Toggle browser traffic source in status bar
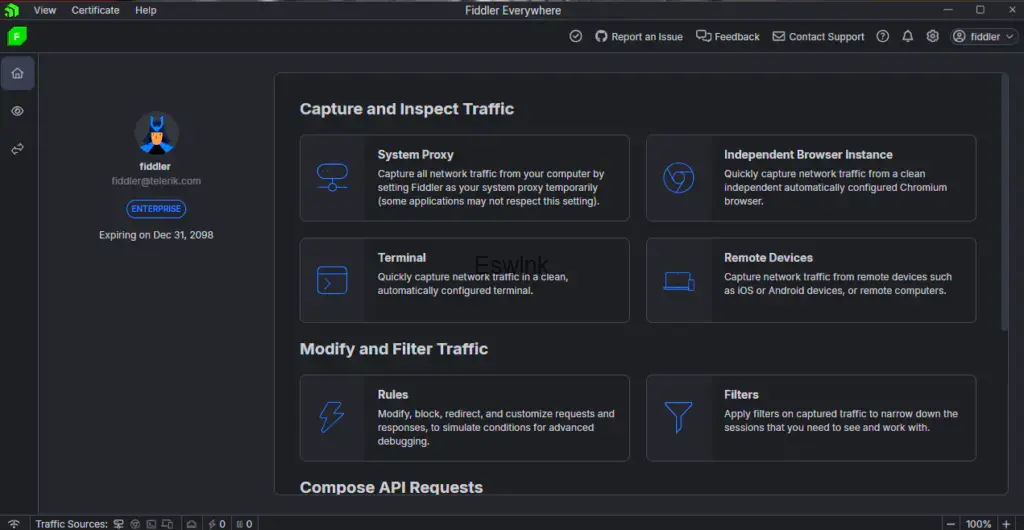1024x530 pixels. point(135,523)
